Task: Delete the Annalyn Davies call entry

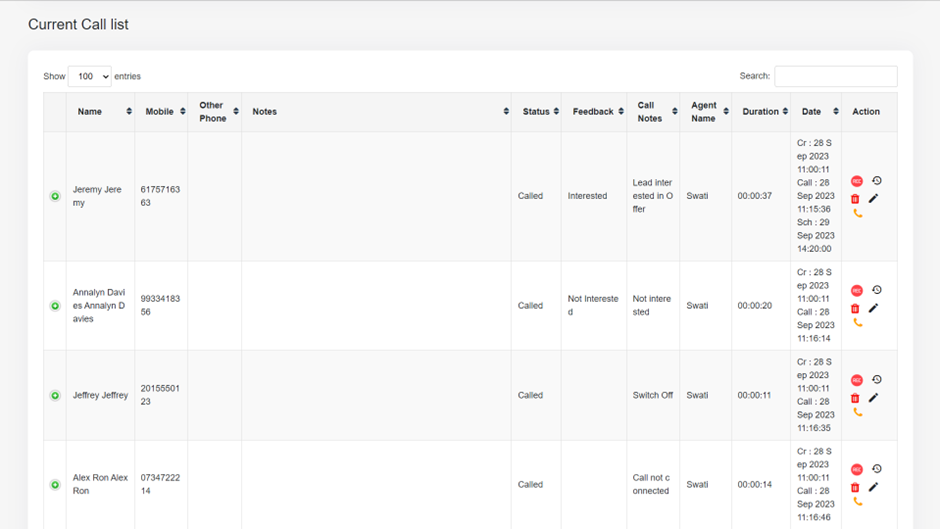Action: (855, 308)
